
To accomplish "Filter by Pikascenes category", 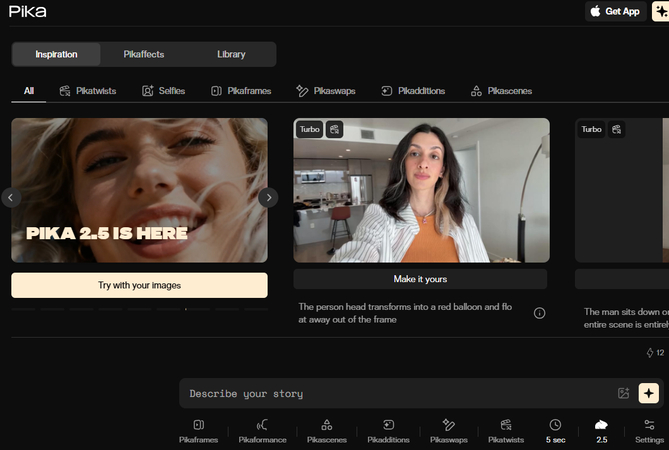I will pyautogui.click(x=501, y=91).
